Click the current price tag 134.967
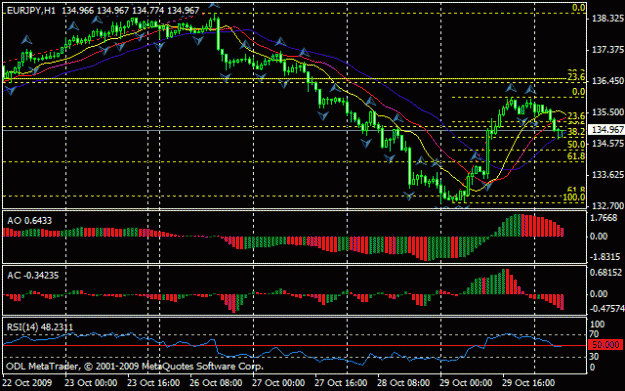The image size is (625, 391). (607, 130)
